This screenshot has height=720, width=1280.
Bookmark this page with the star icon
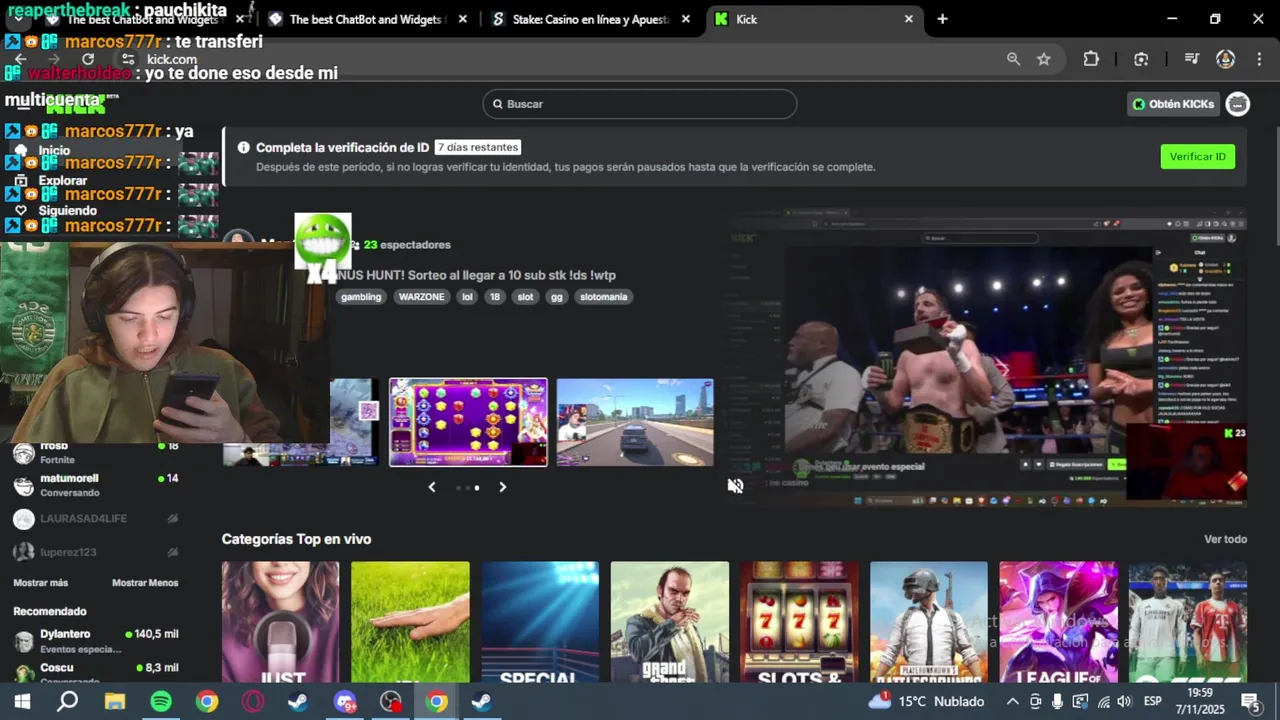point(1044,59)
